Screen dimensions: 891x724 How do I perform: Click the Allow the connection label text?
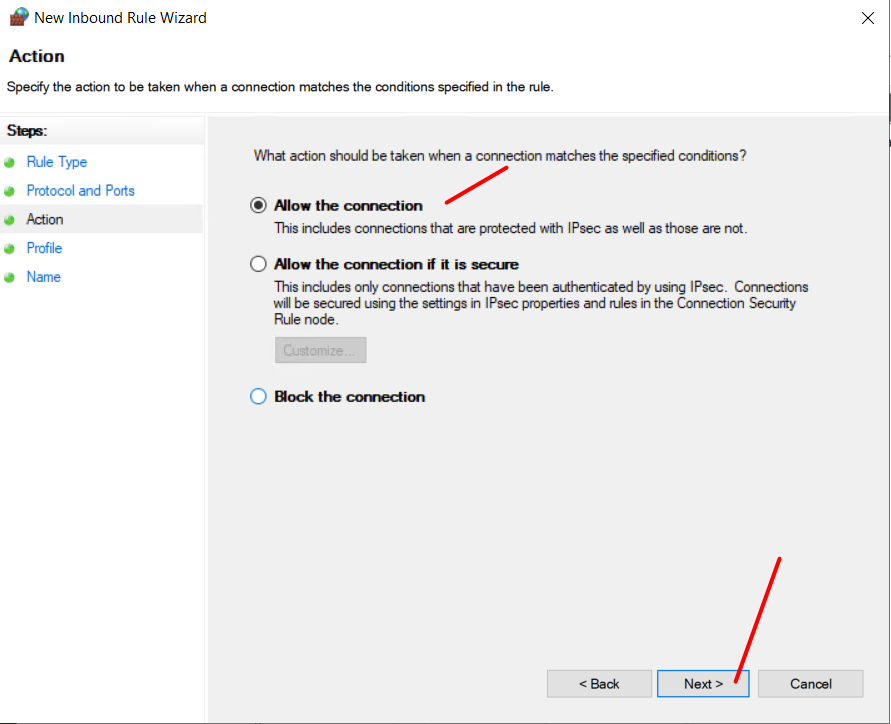tap(348, 205)
